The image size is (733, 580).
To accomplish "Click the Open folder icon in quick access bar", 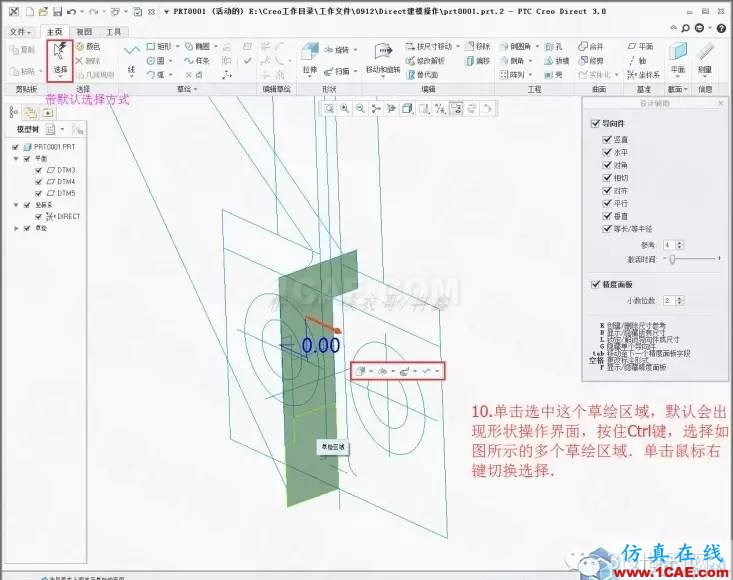I will click(43, 11).
